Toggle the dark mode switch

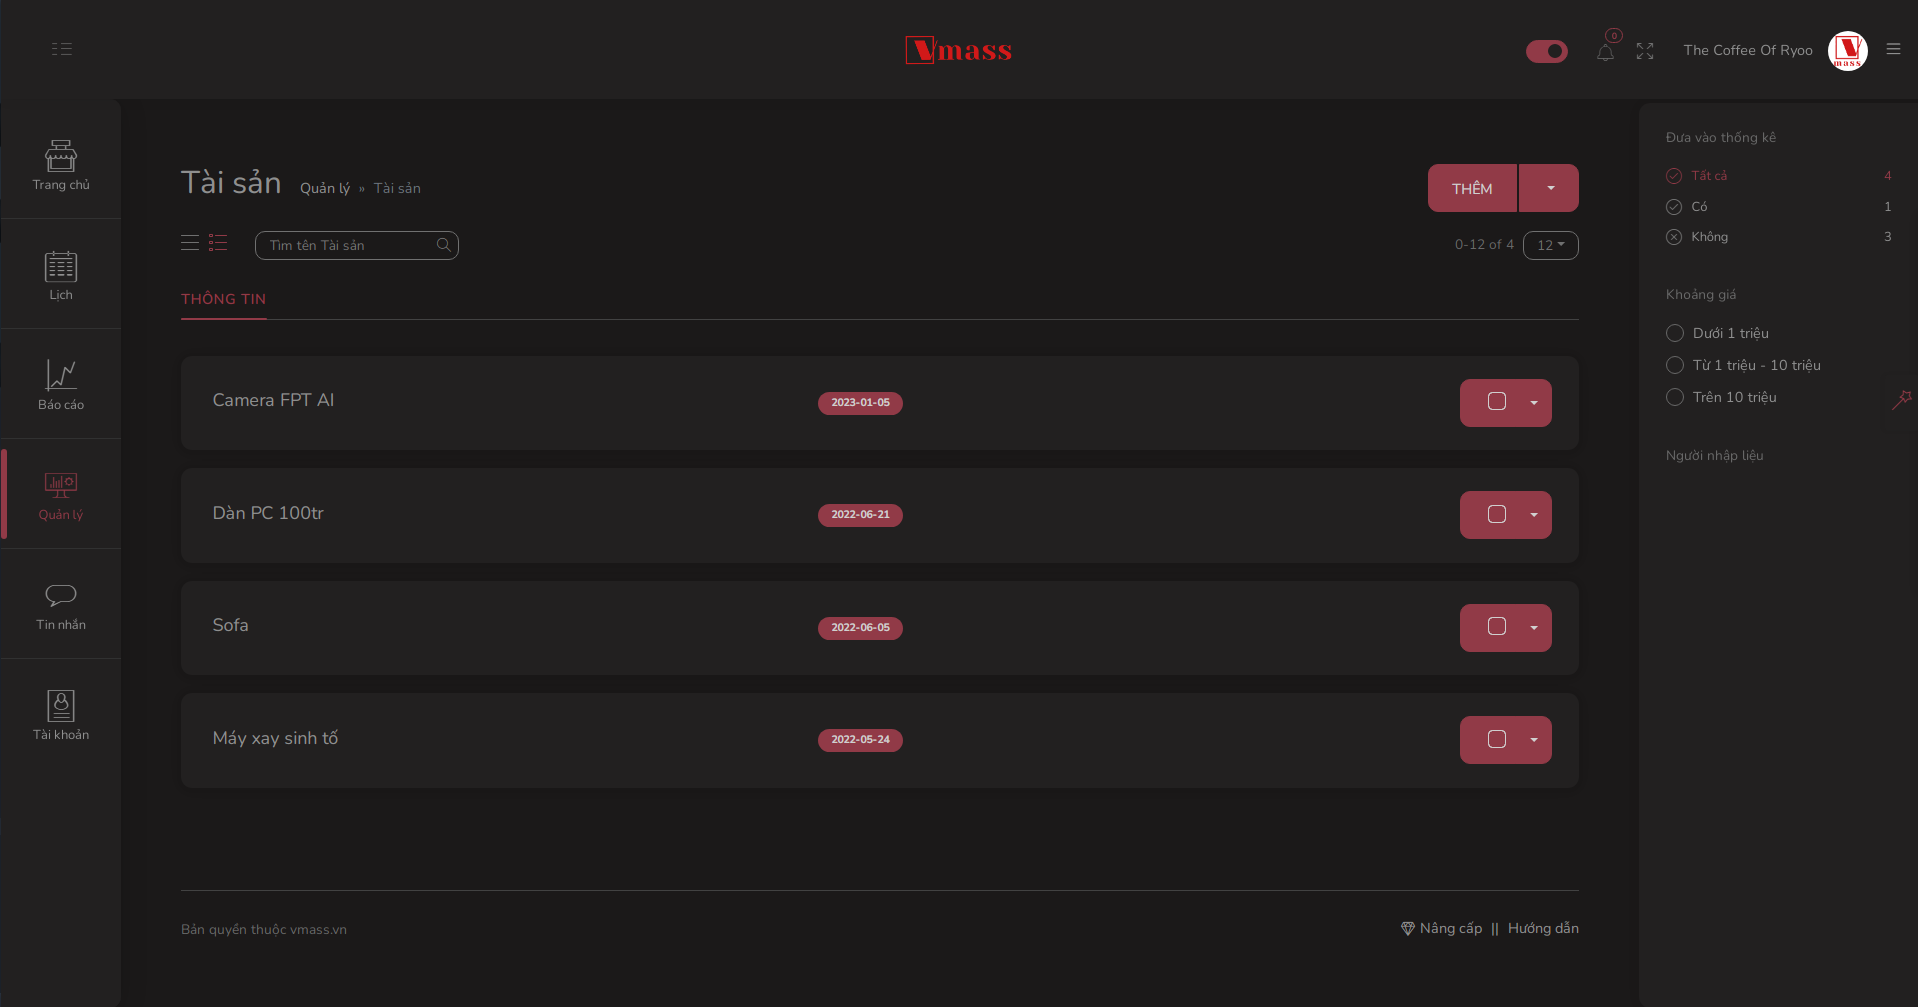pyautogui.click(x=1546, y=51)
